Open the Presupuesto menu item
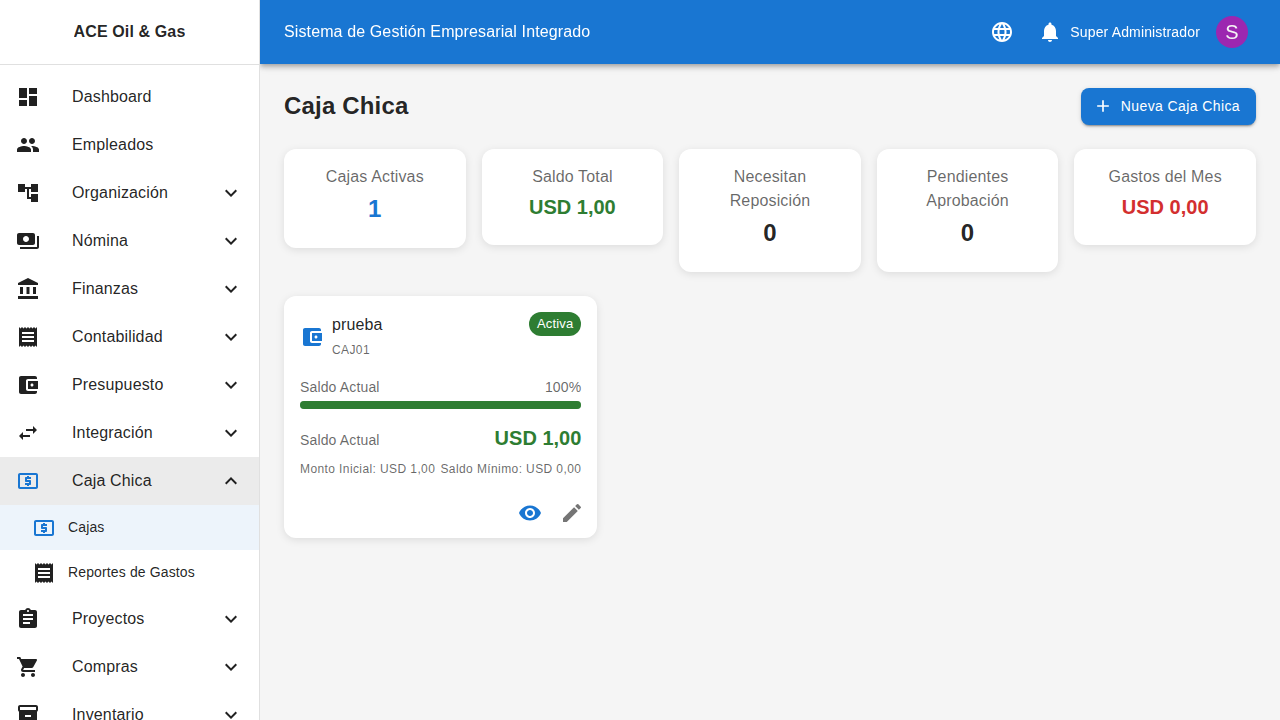This screenshot has width=1280, height=720. pos(117,384)
